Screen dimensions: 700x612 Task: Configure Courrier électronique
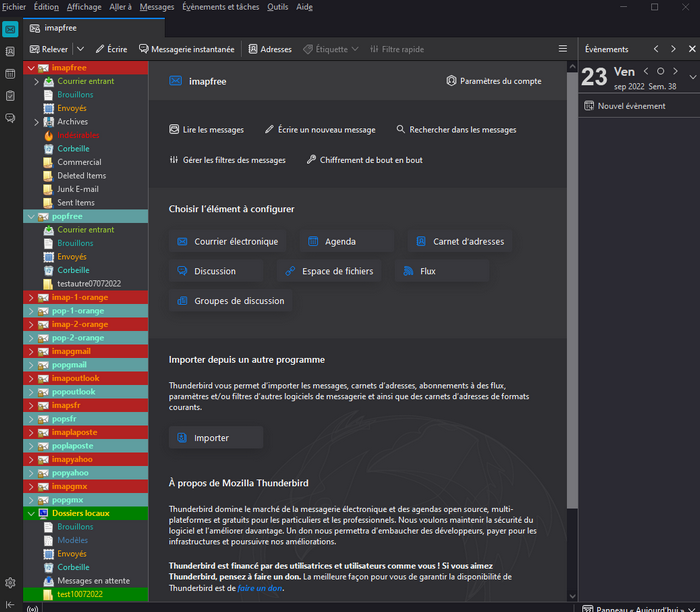tap(227, 241)
